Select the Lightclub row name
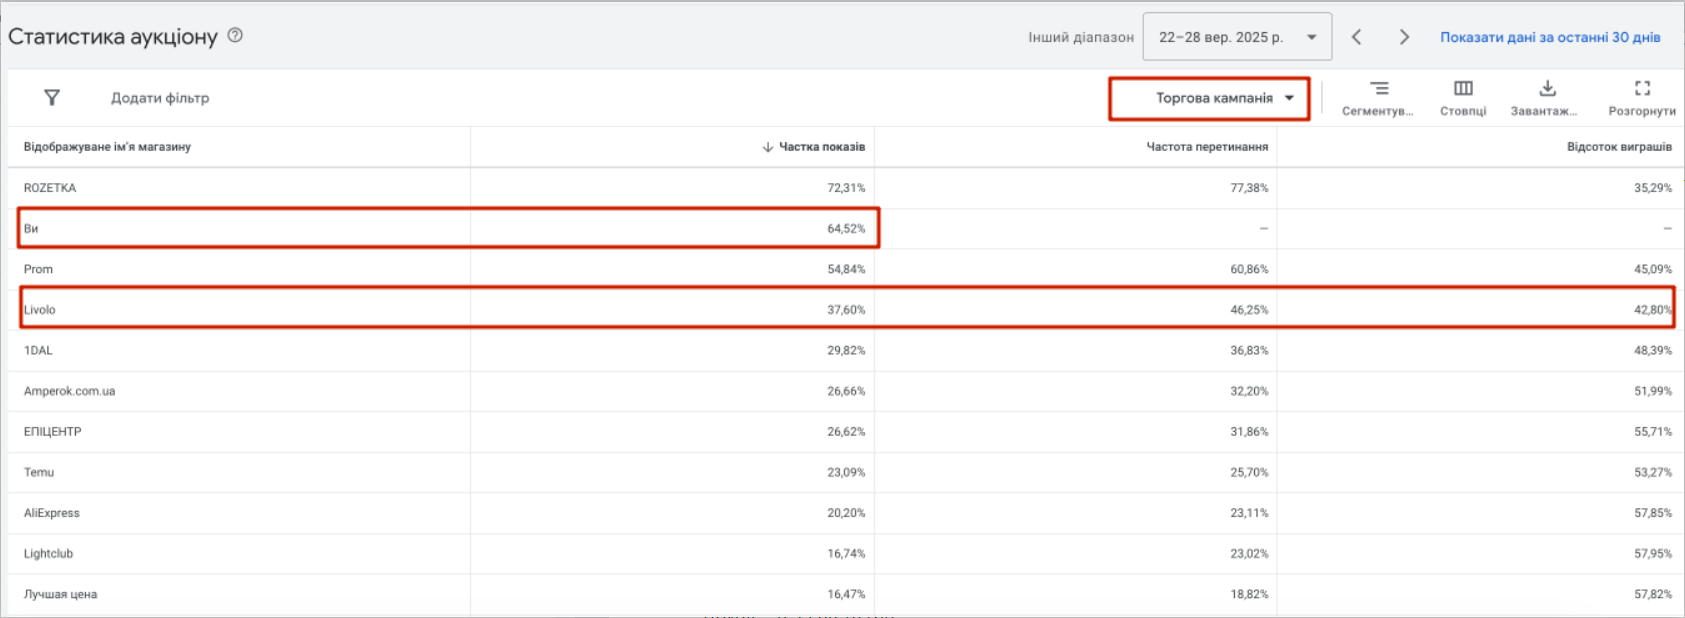Viewport: 1685px width, 618px height. [48, 554]
